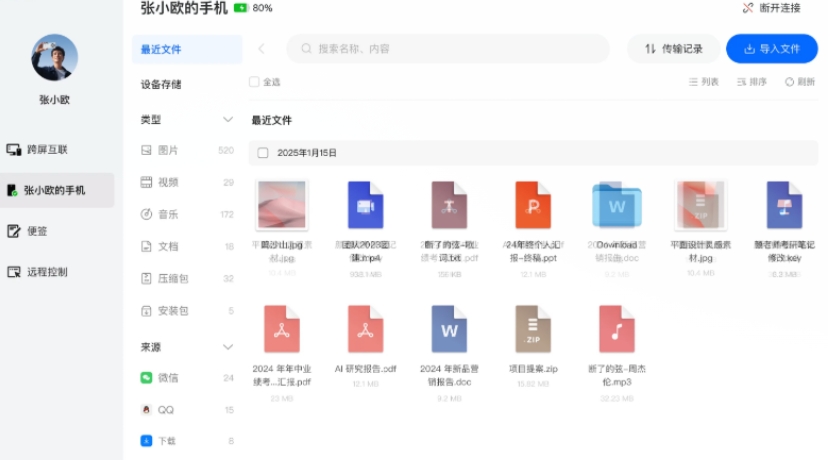Open the 便签 notes section

27,231
